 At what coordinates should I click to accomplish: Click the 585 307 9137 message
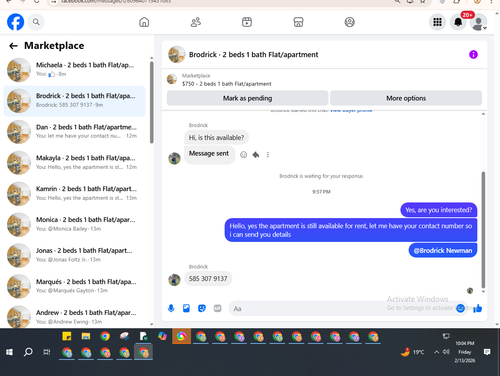pos(208,279)
